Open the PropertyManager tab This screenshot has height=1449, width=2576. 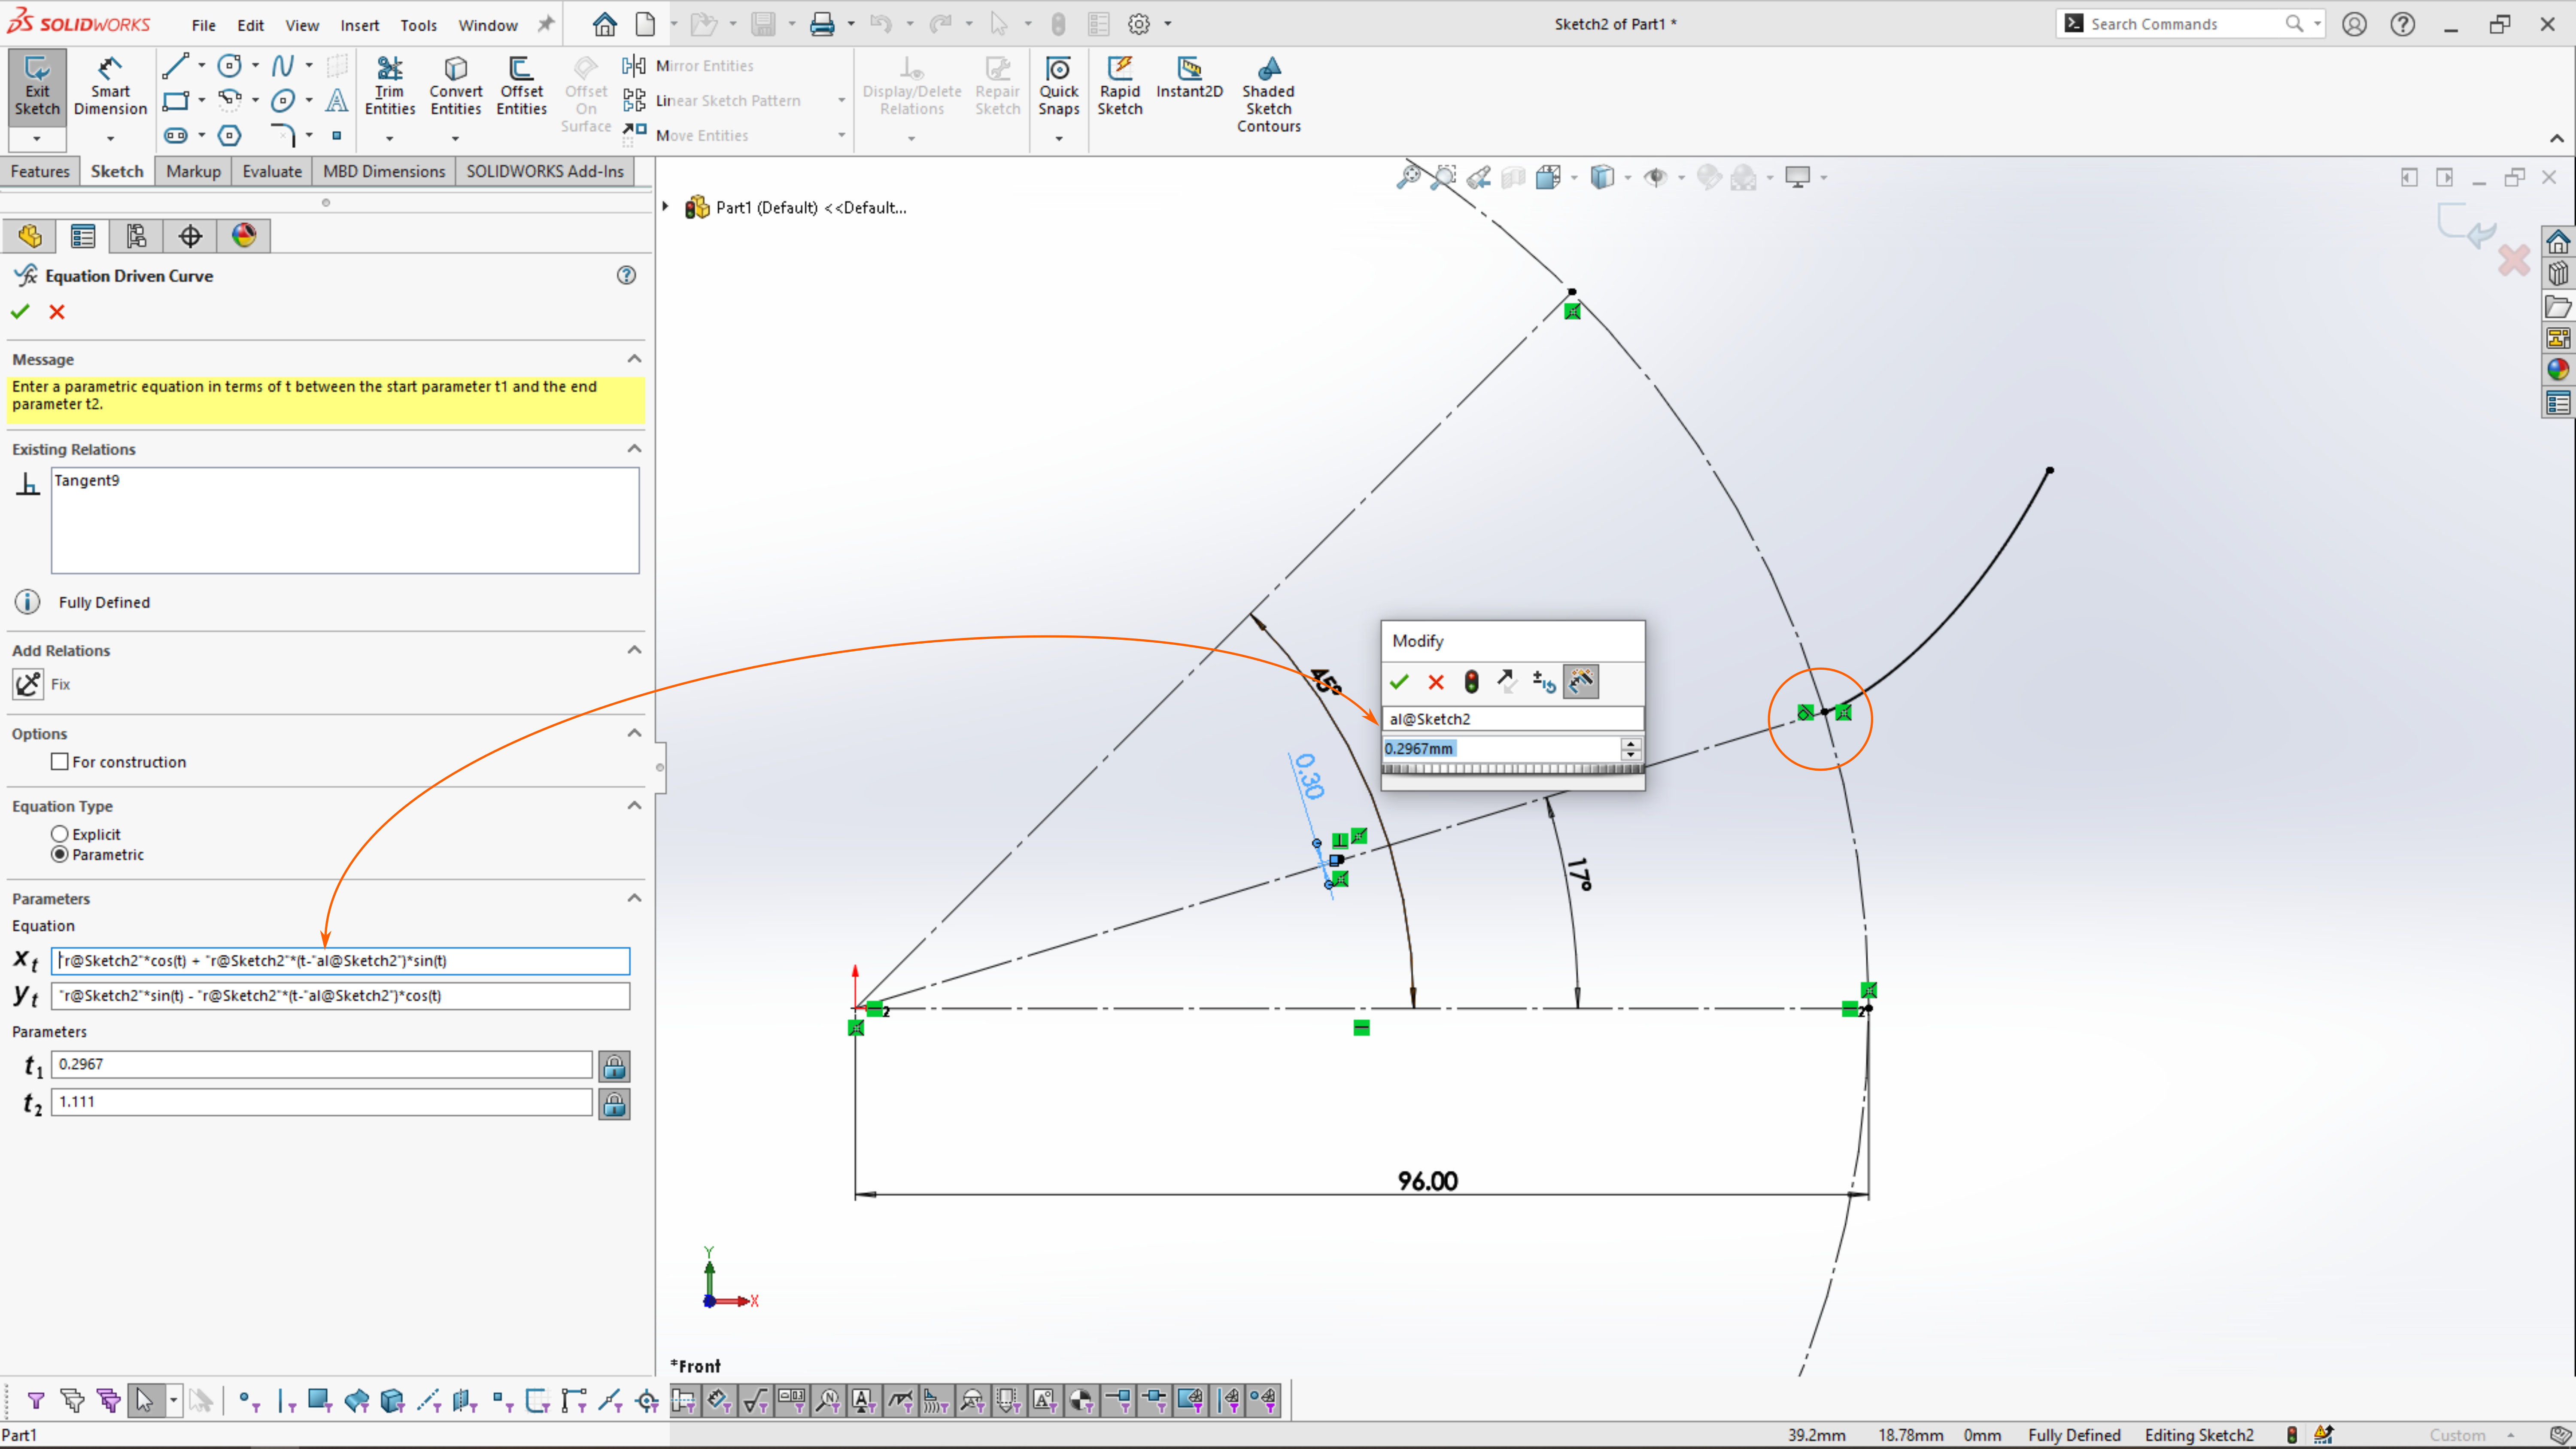tap(83, 236)
